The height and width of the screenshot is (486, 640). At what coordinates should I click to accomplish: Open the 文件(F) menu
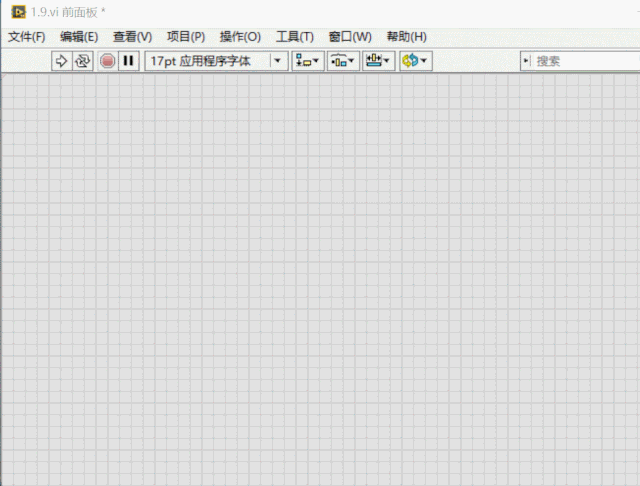[27, 37]
